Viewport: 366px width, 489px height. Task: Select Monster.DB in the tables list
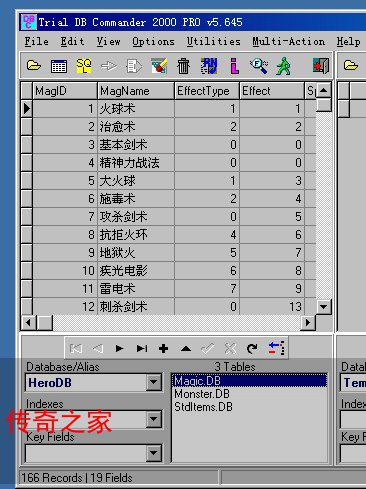202,394
